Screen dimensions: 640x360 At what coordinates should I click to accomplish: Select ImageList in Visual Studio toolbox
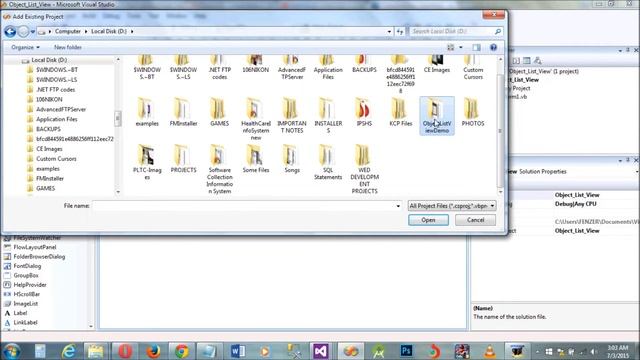click(x=25, y=304)
